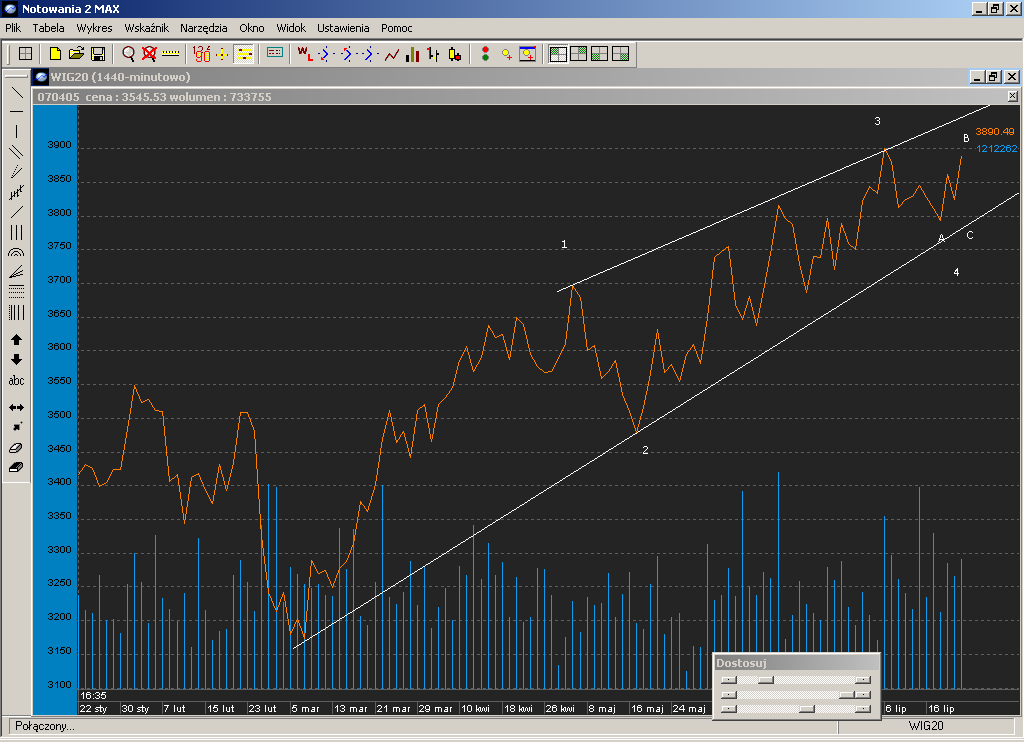Click the up arrow marker tool
Viewport: 1024px width, 742px height.
pyautogui.click(x=16, y=340)
